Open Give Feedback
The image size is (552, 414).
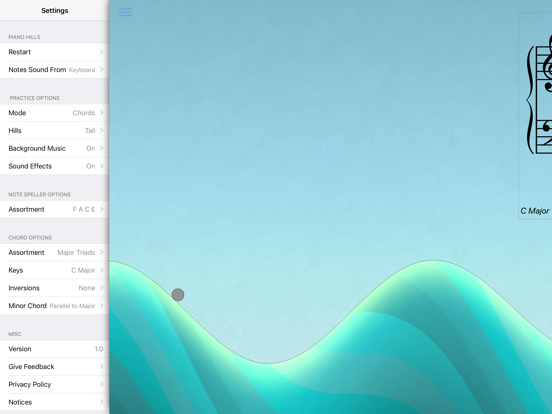pyautogui.click(x=55, y=366)
